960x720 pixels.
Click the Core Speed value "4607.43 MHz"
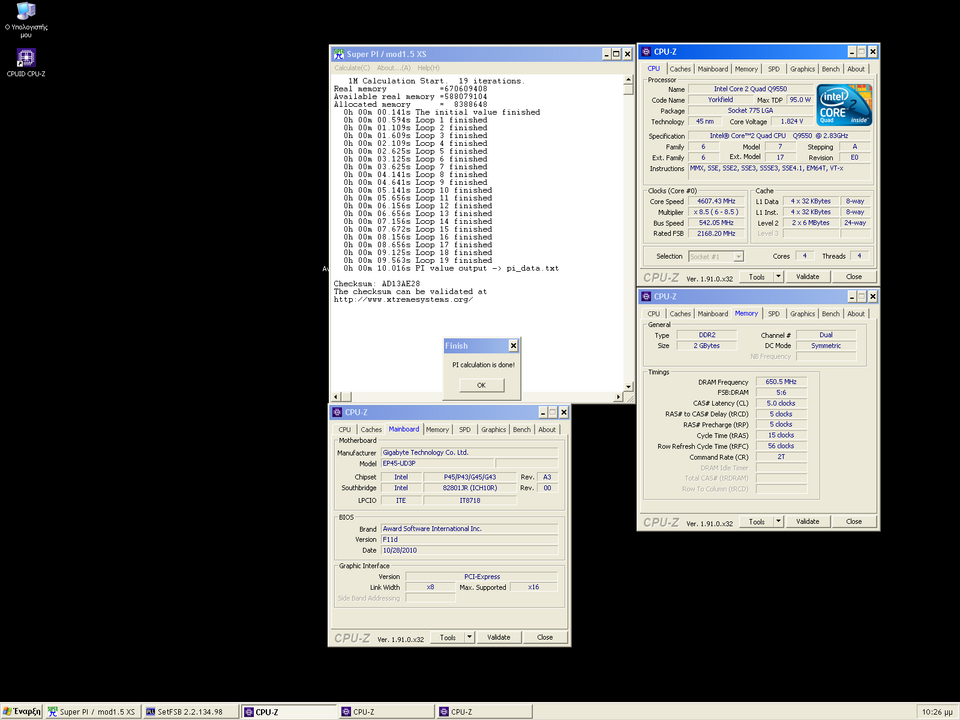(x=716, y=201)
